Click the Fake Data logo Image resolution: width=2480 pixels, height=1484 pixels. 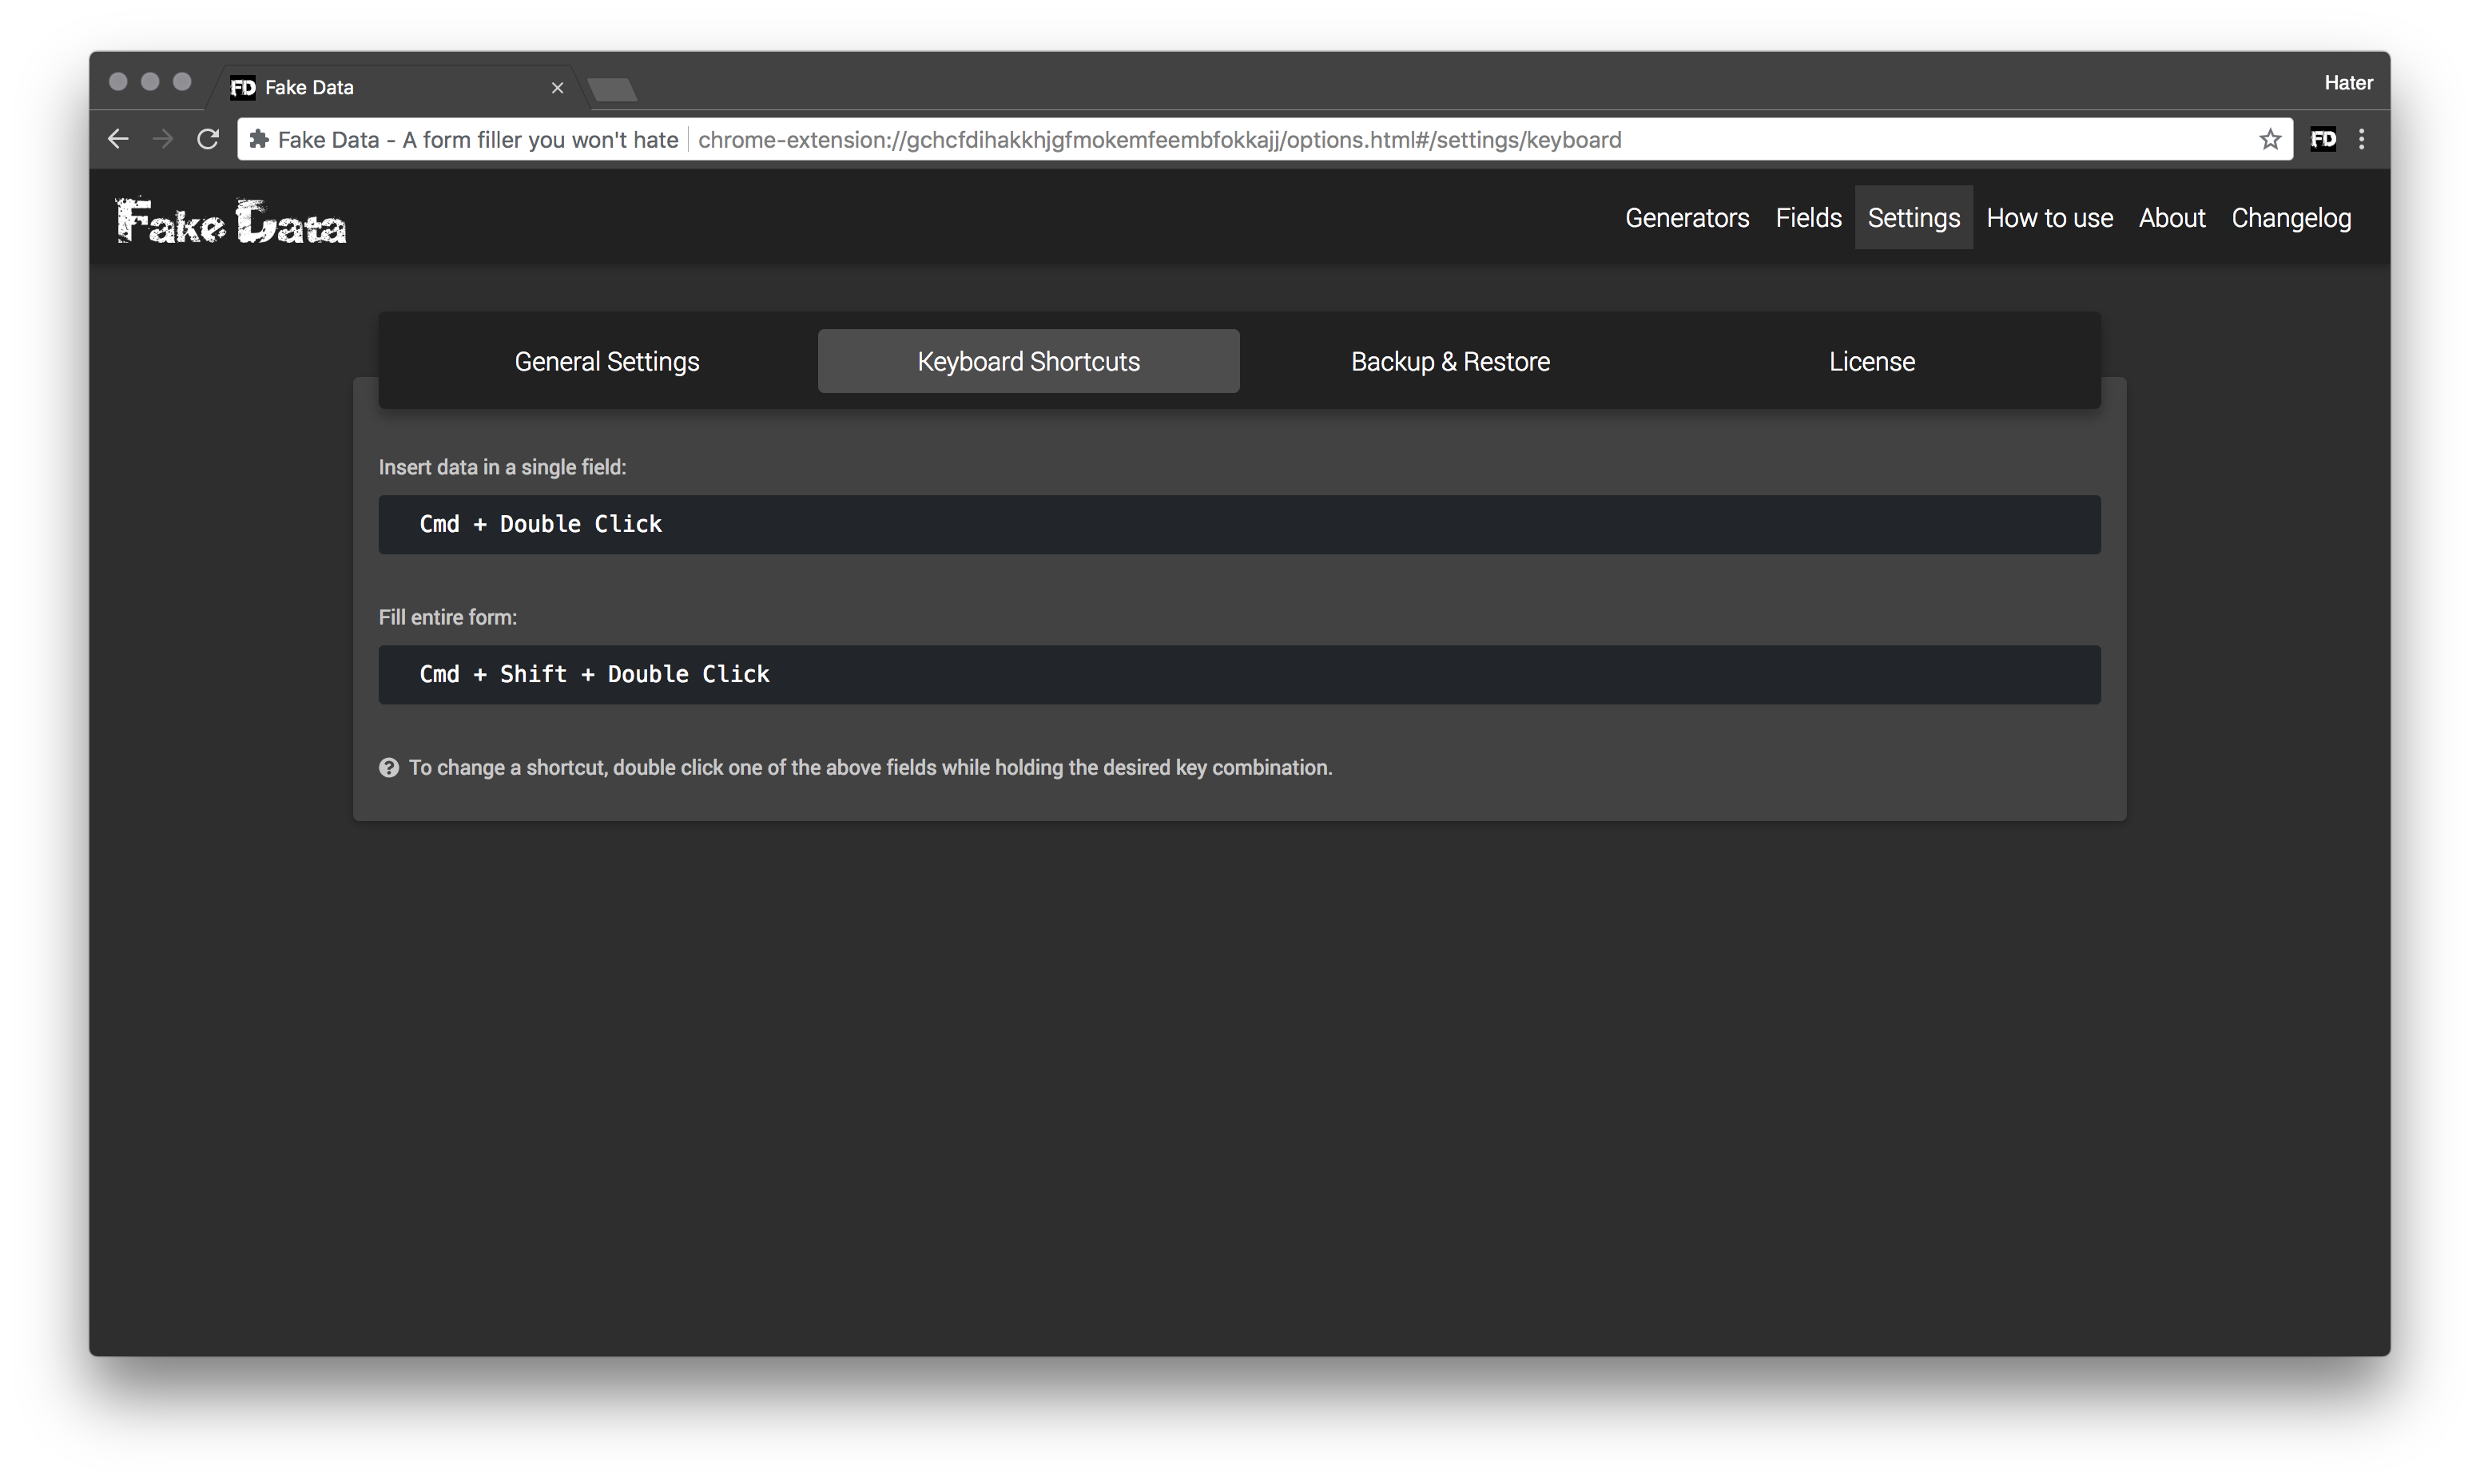pos(231,220)
